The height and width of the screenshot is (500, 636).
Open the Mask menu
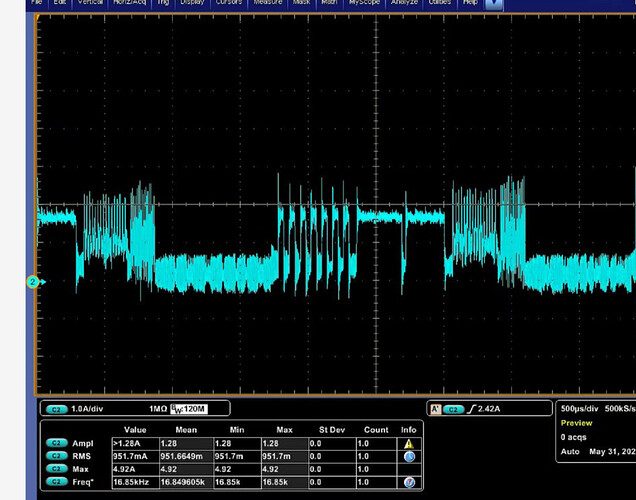[x=301, y=2]
